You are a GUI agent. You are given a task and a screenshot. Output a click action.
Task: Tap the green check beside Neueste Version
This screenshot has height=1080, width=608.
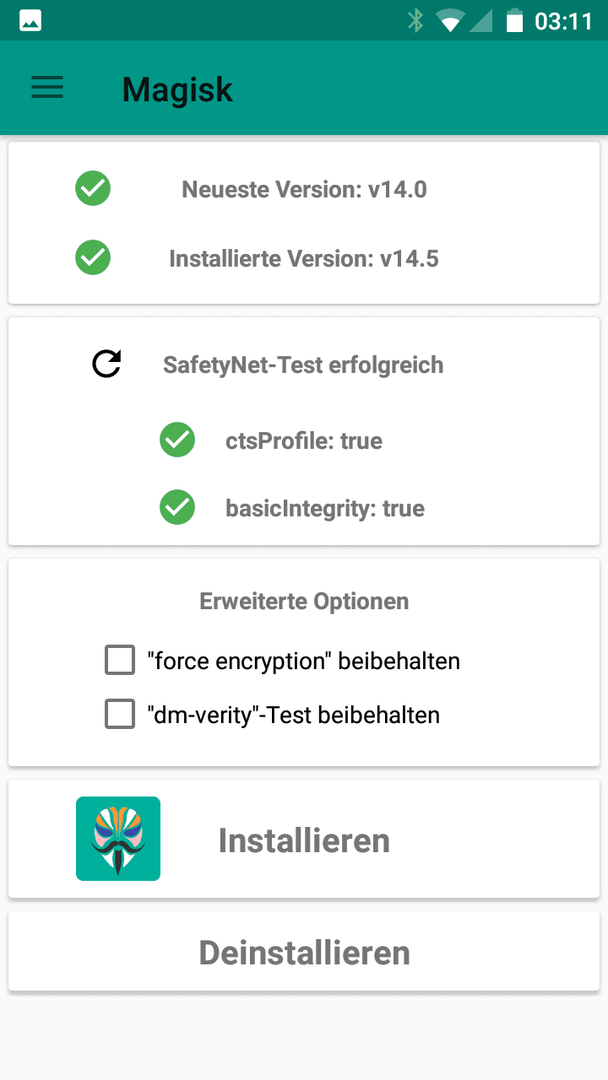coord(93,188)
